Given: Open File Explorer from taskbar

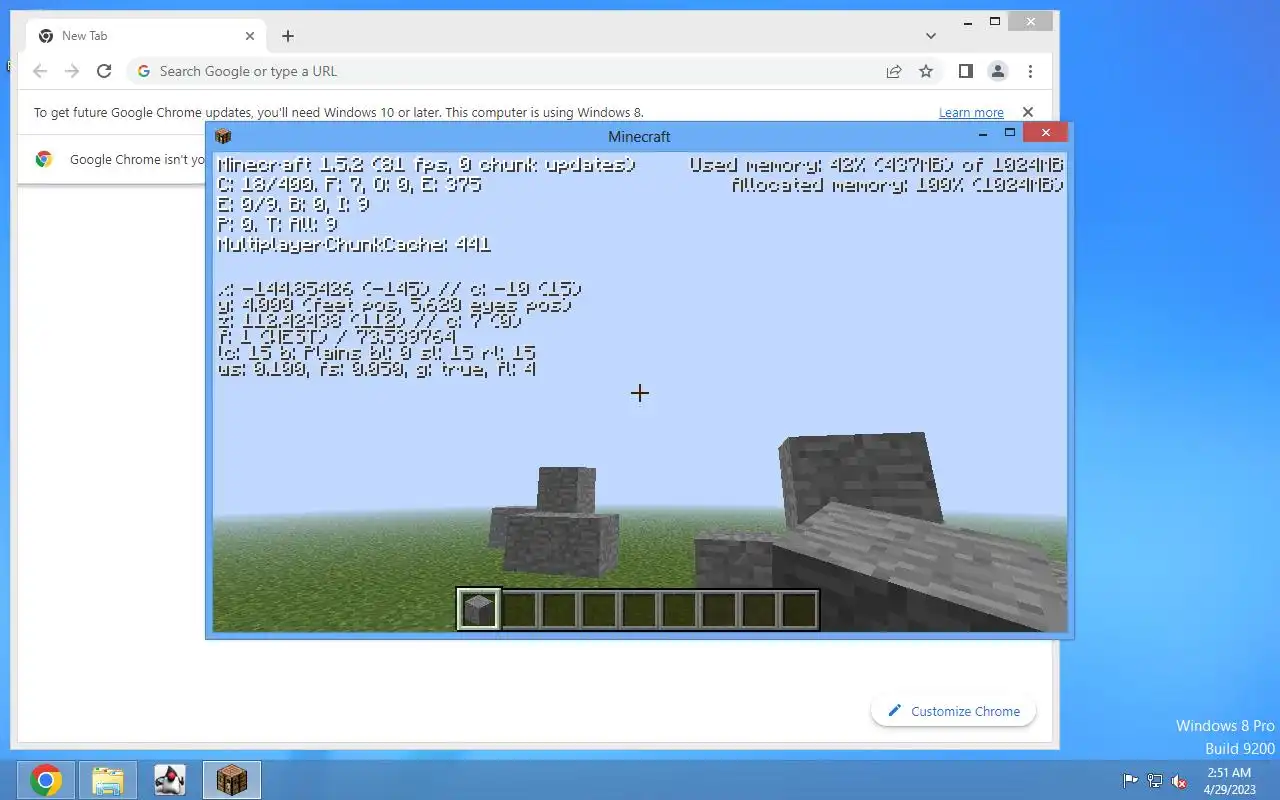Looking at the screenshot, I should (107, 780).
